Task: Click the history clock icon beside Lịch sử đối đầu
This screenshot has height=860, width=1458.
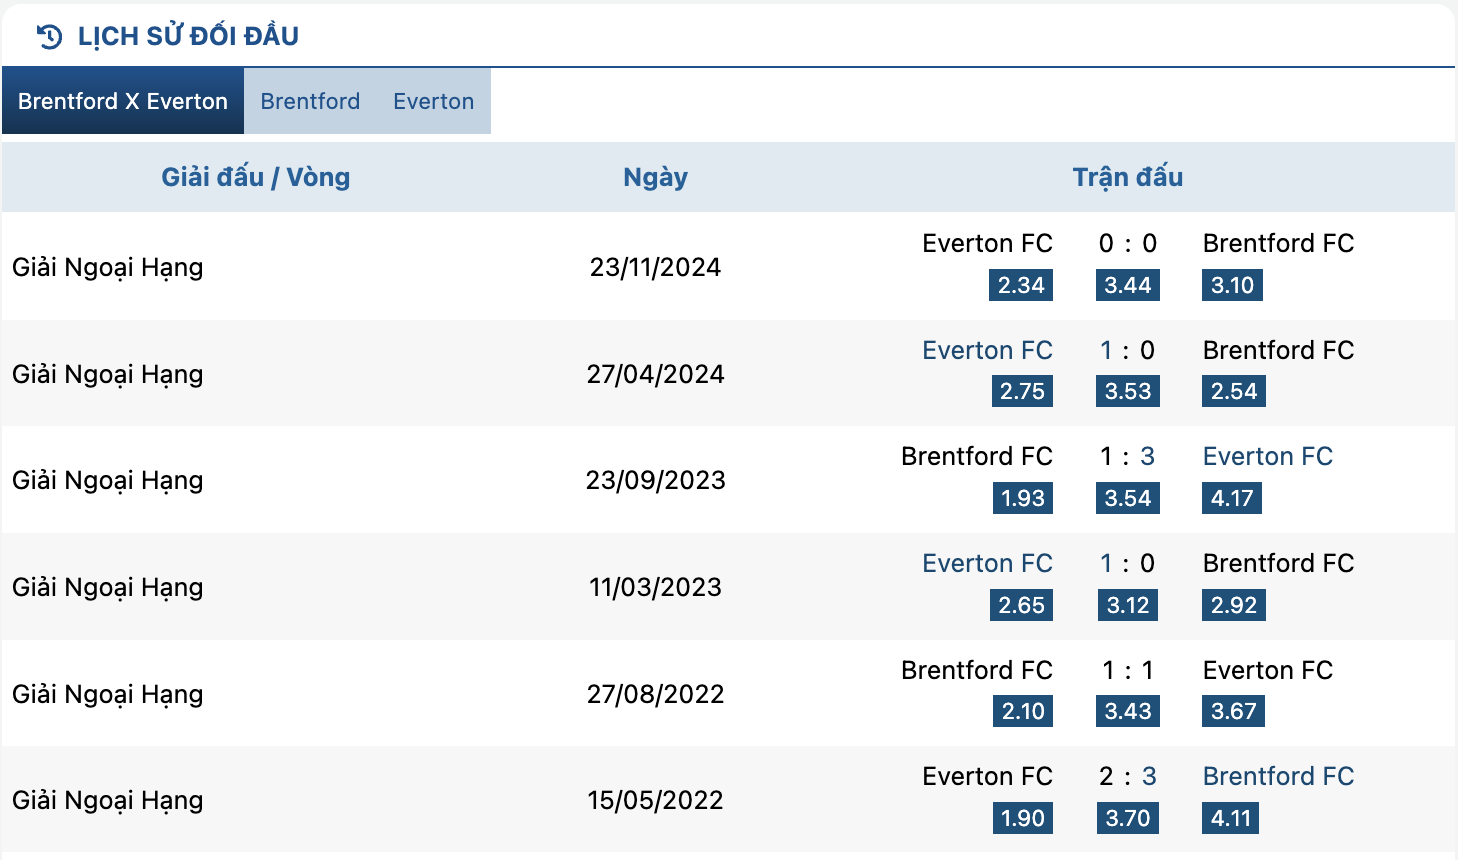Action: point(49,37)
